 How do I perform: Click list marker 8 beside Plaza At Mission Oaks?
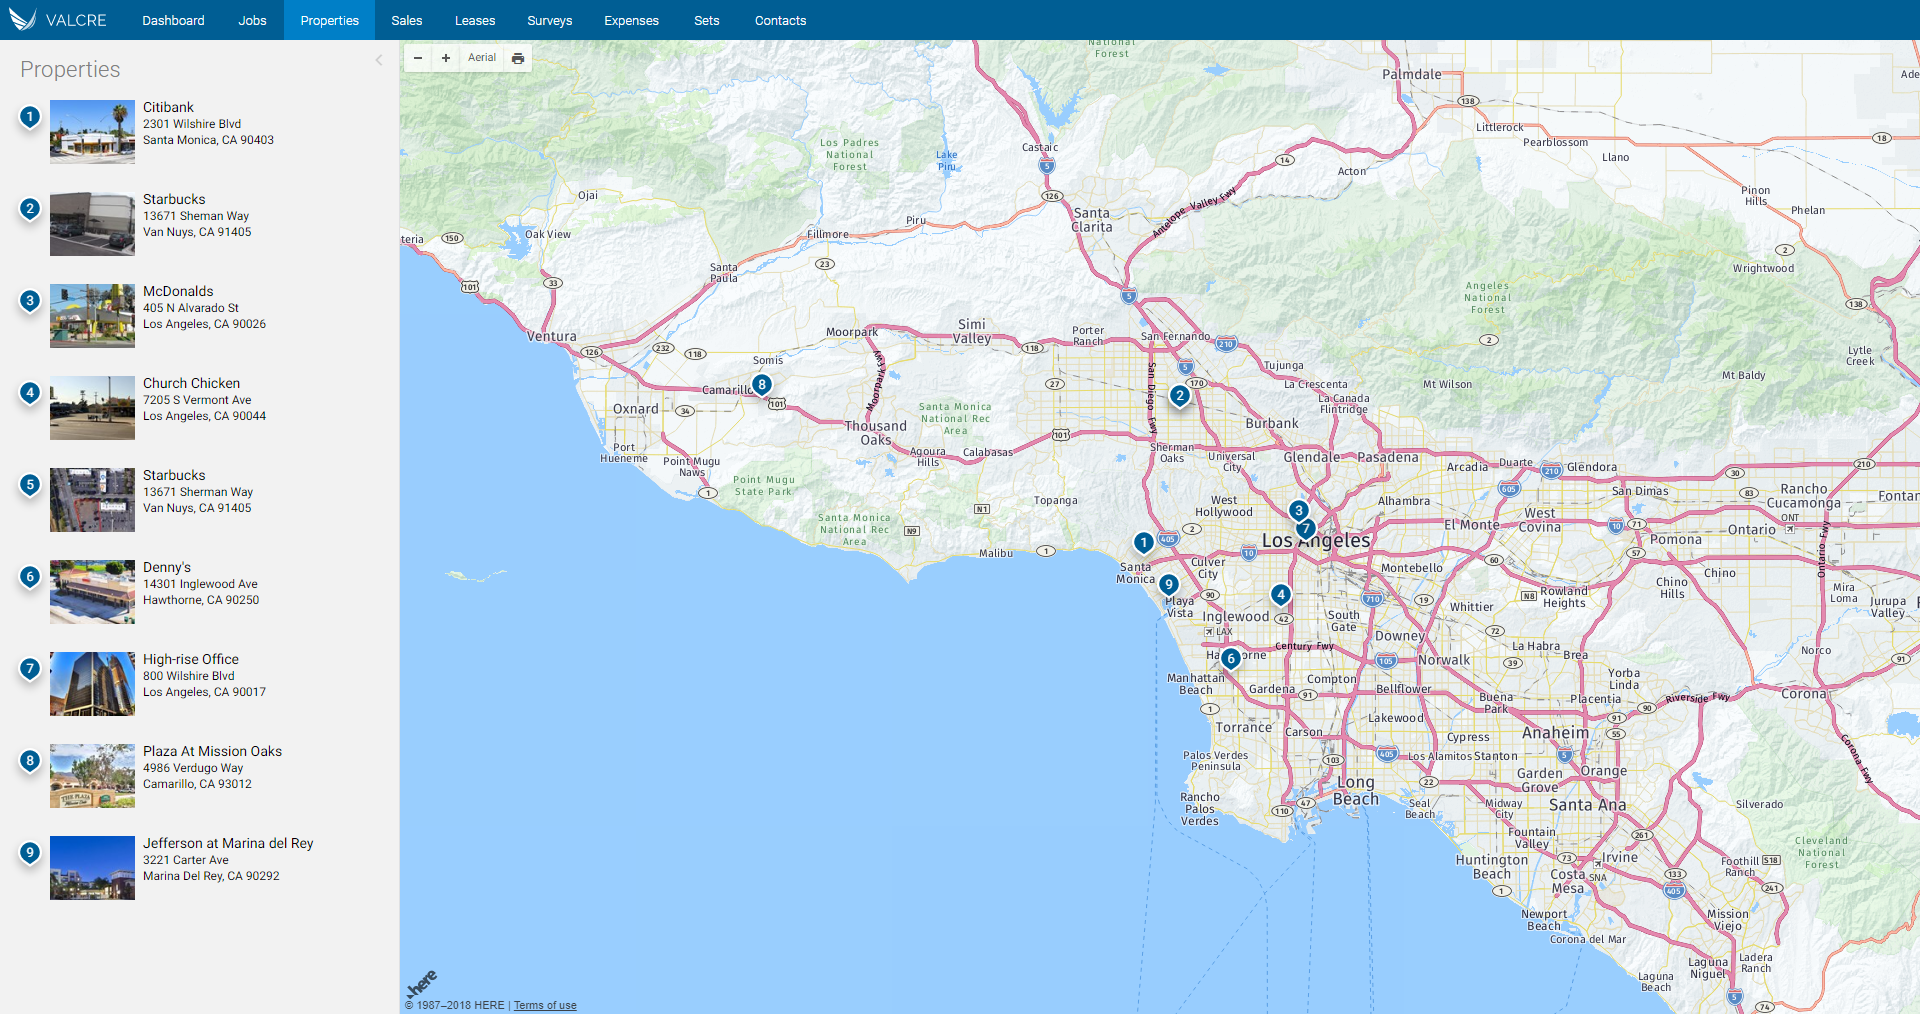tap(30, 761)
